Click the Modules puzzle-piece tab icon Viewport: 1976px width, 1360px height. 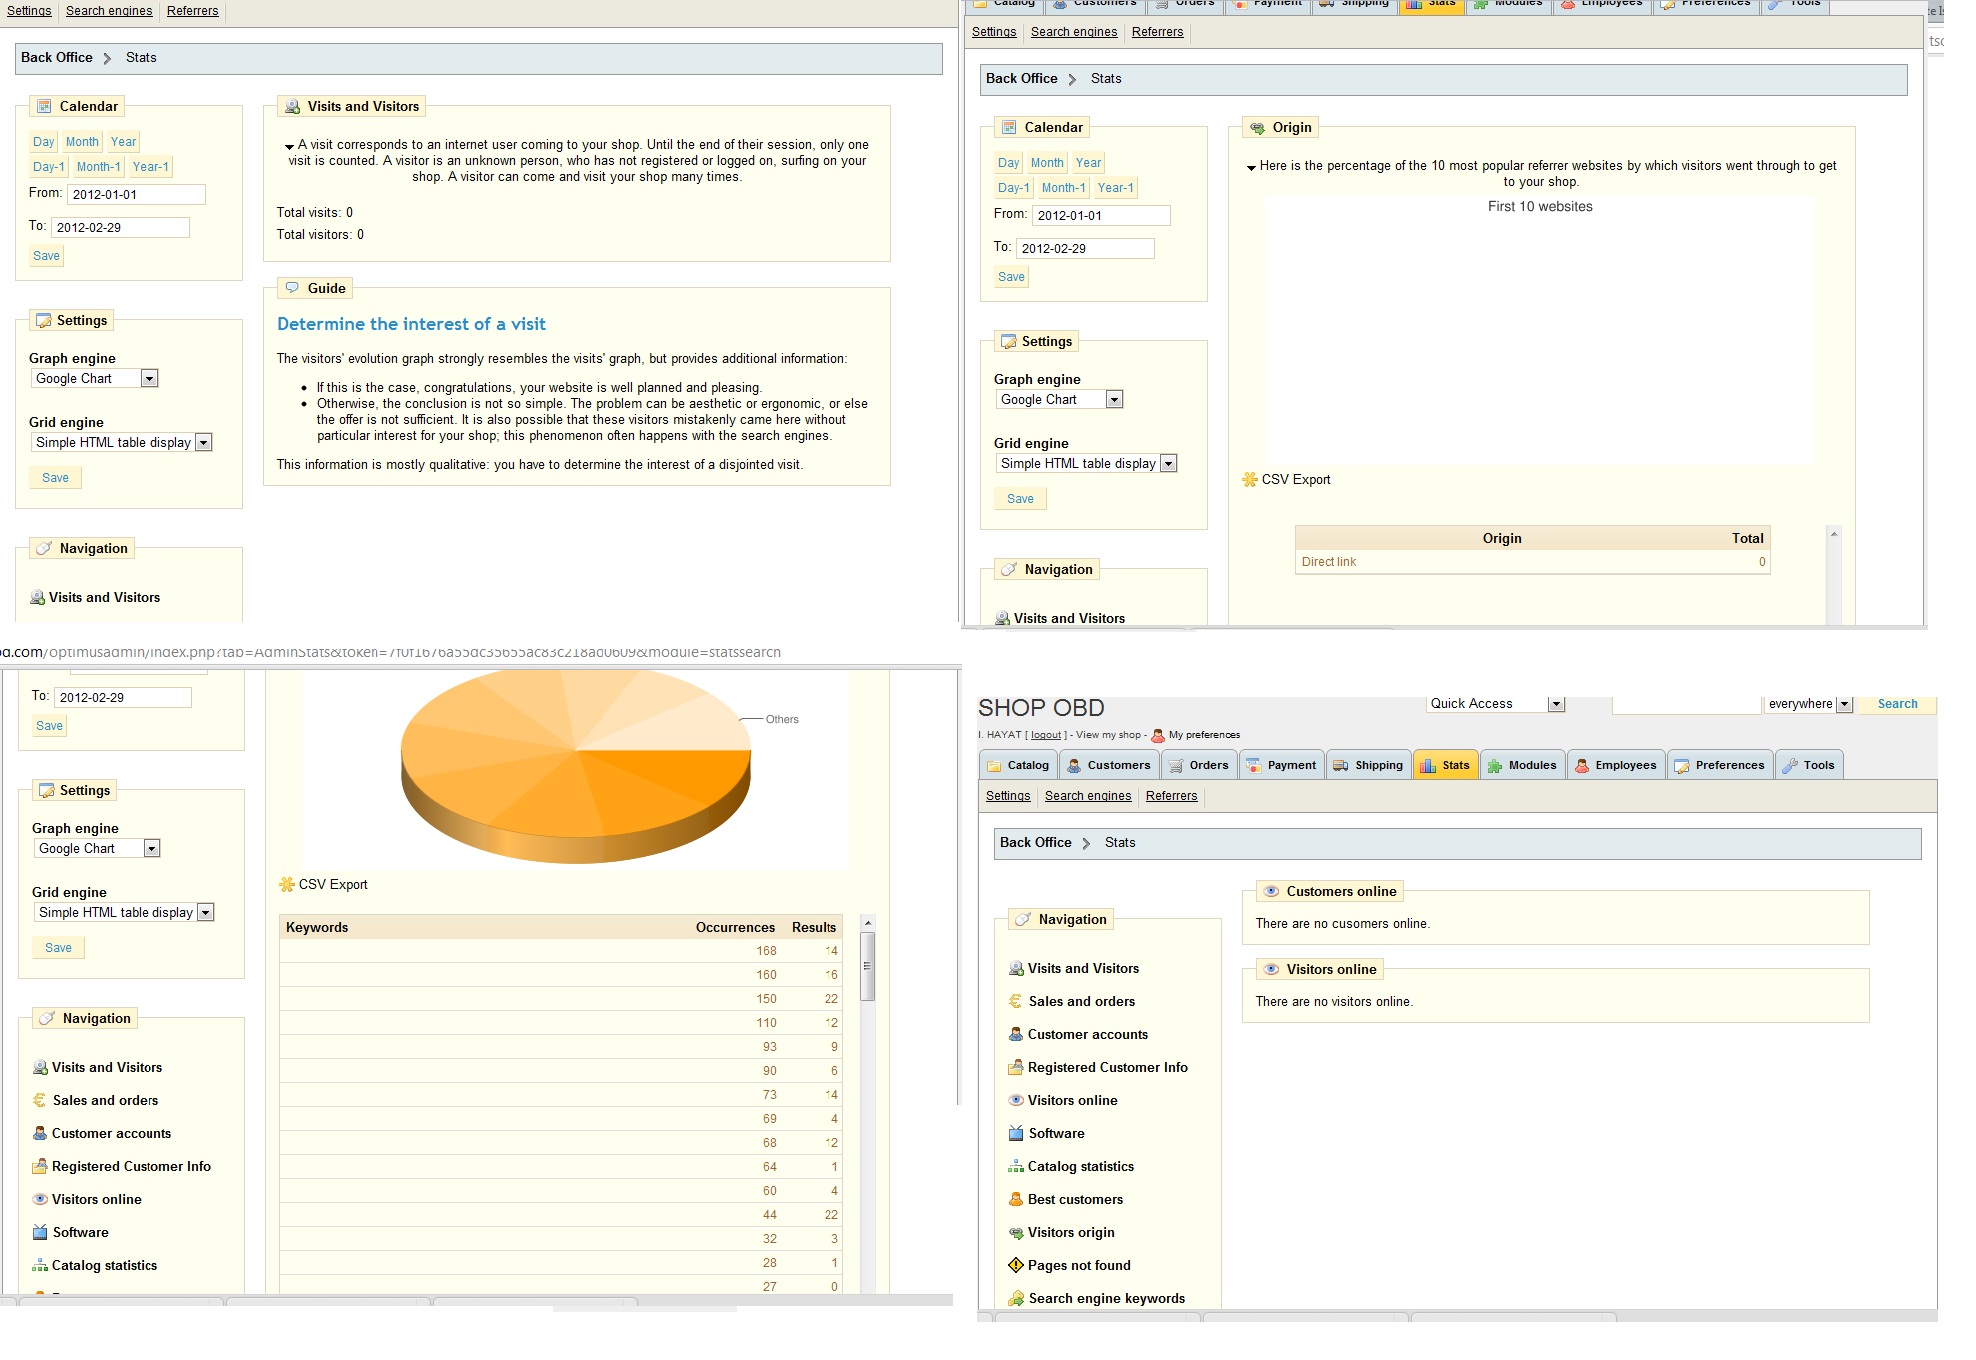(1495, 765)
